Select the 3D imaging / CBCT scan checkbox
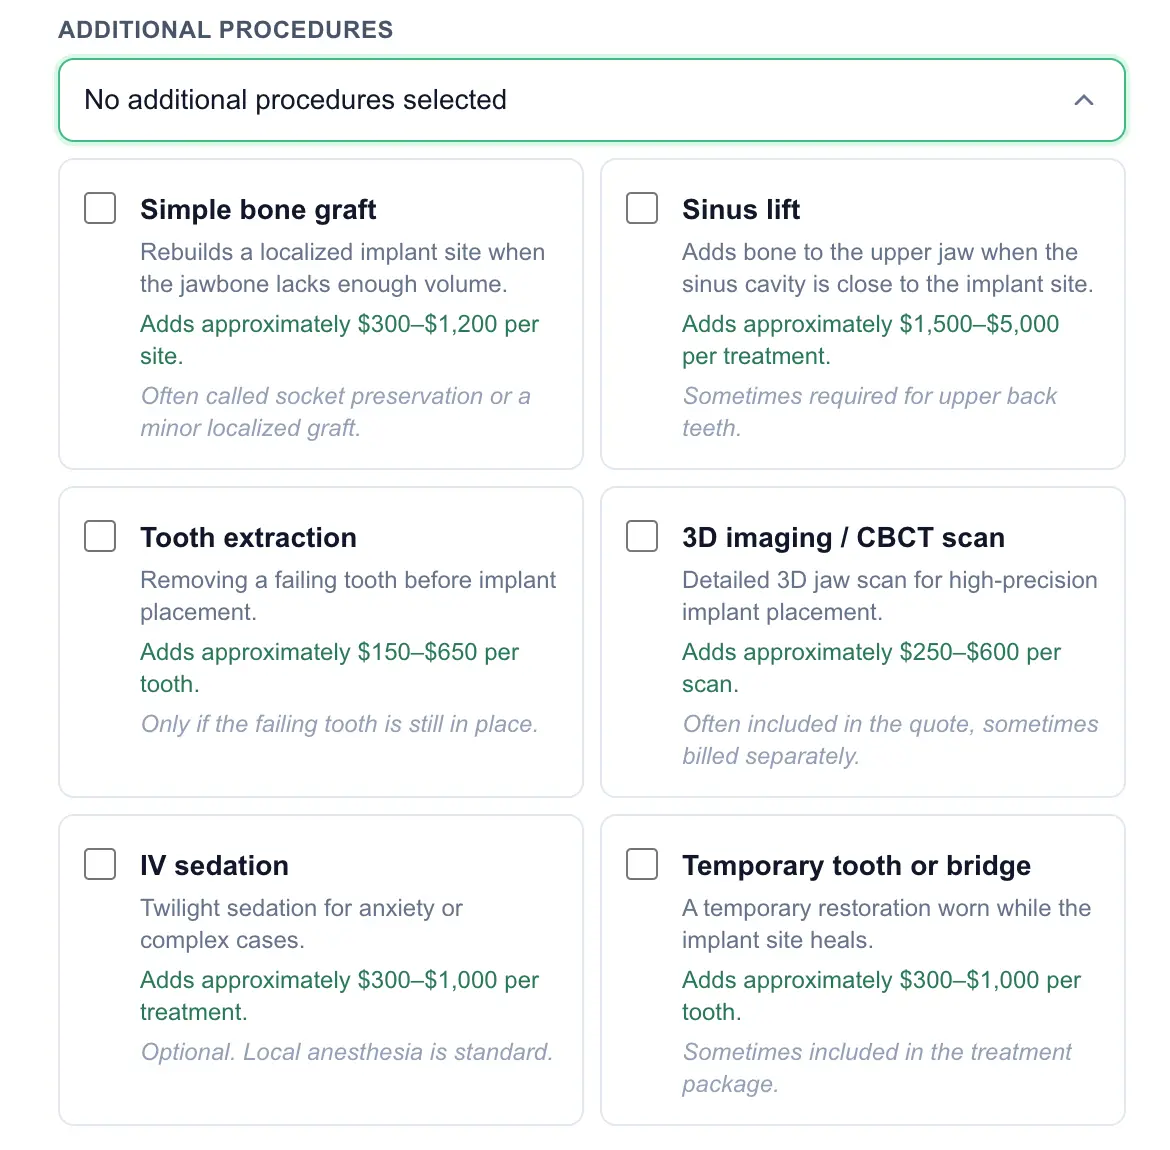1170x1150 pixels. (x=642, y=536)
